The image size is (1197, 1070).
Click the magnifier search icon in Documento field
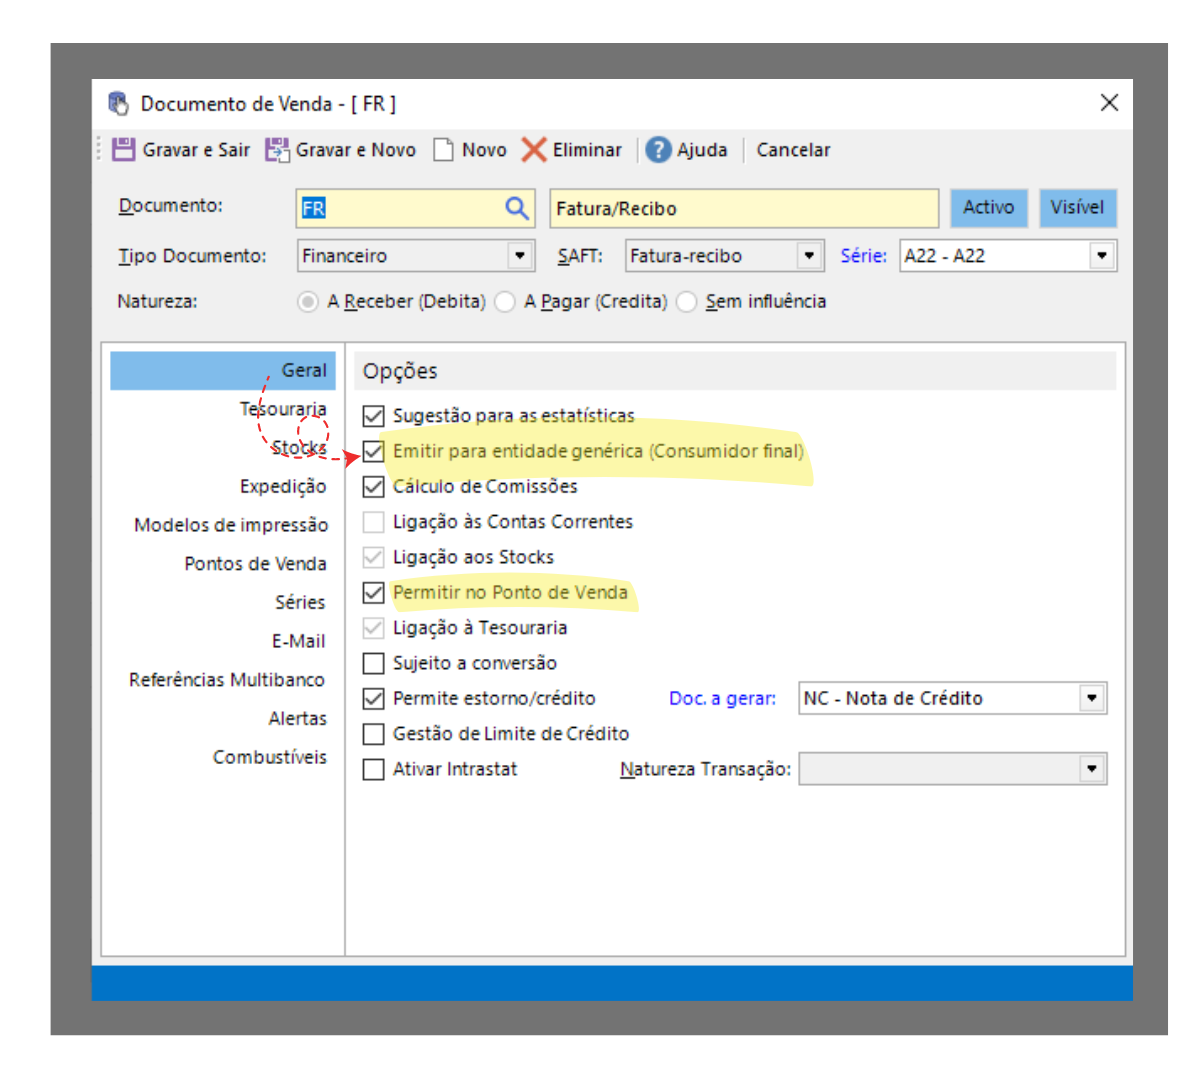pos(516,208)
